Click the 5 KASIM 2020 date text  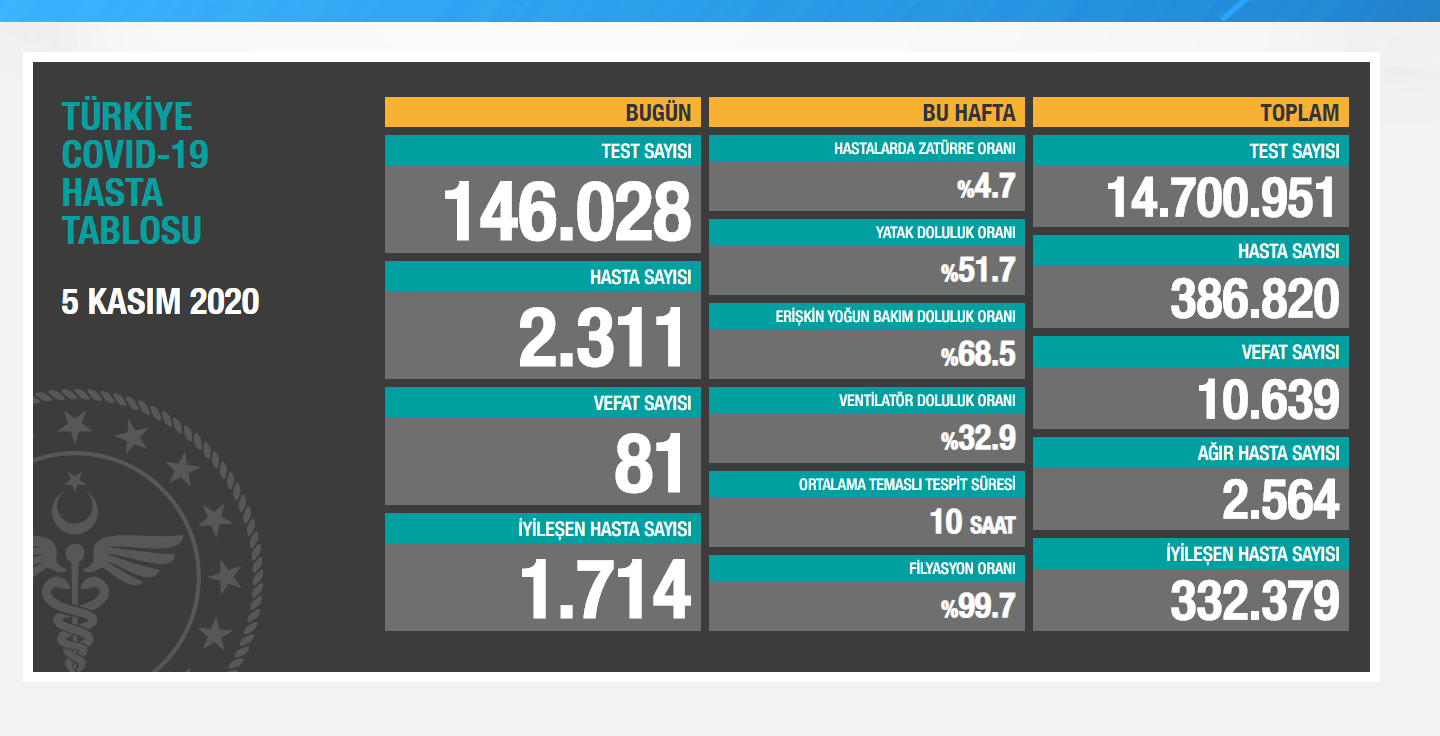(160, 302)
